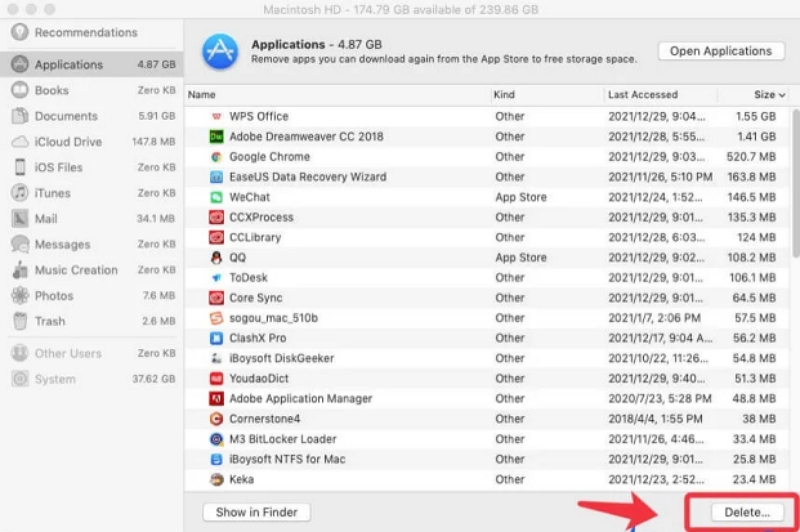The image size is (800, 532).
Task: Click the App Store icon in header
Action: (x=220, y=52)
